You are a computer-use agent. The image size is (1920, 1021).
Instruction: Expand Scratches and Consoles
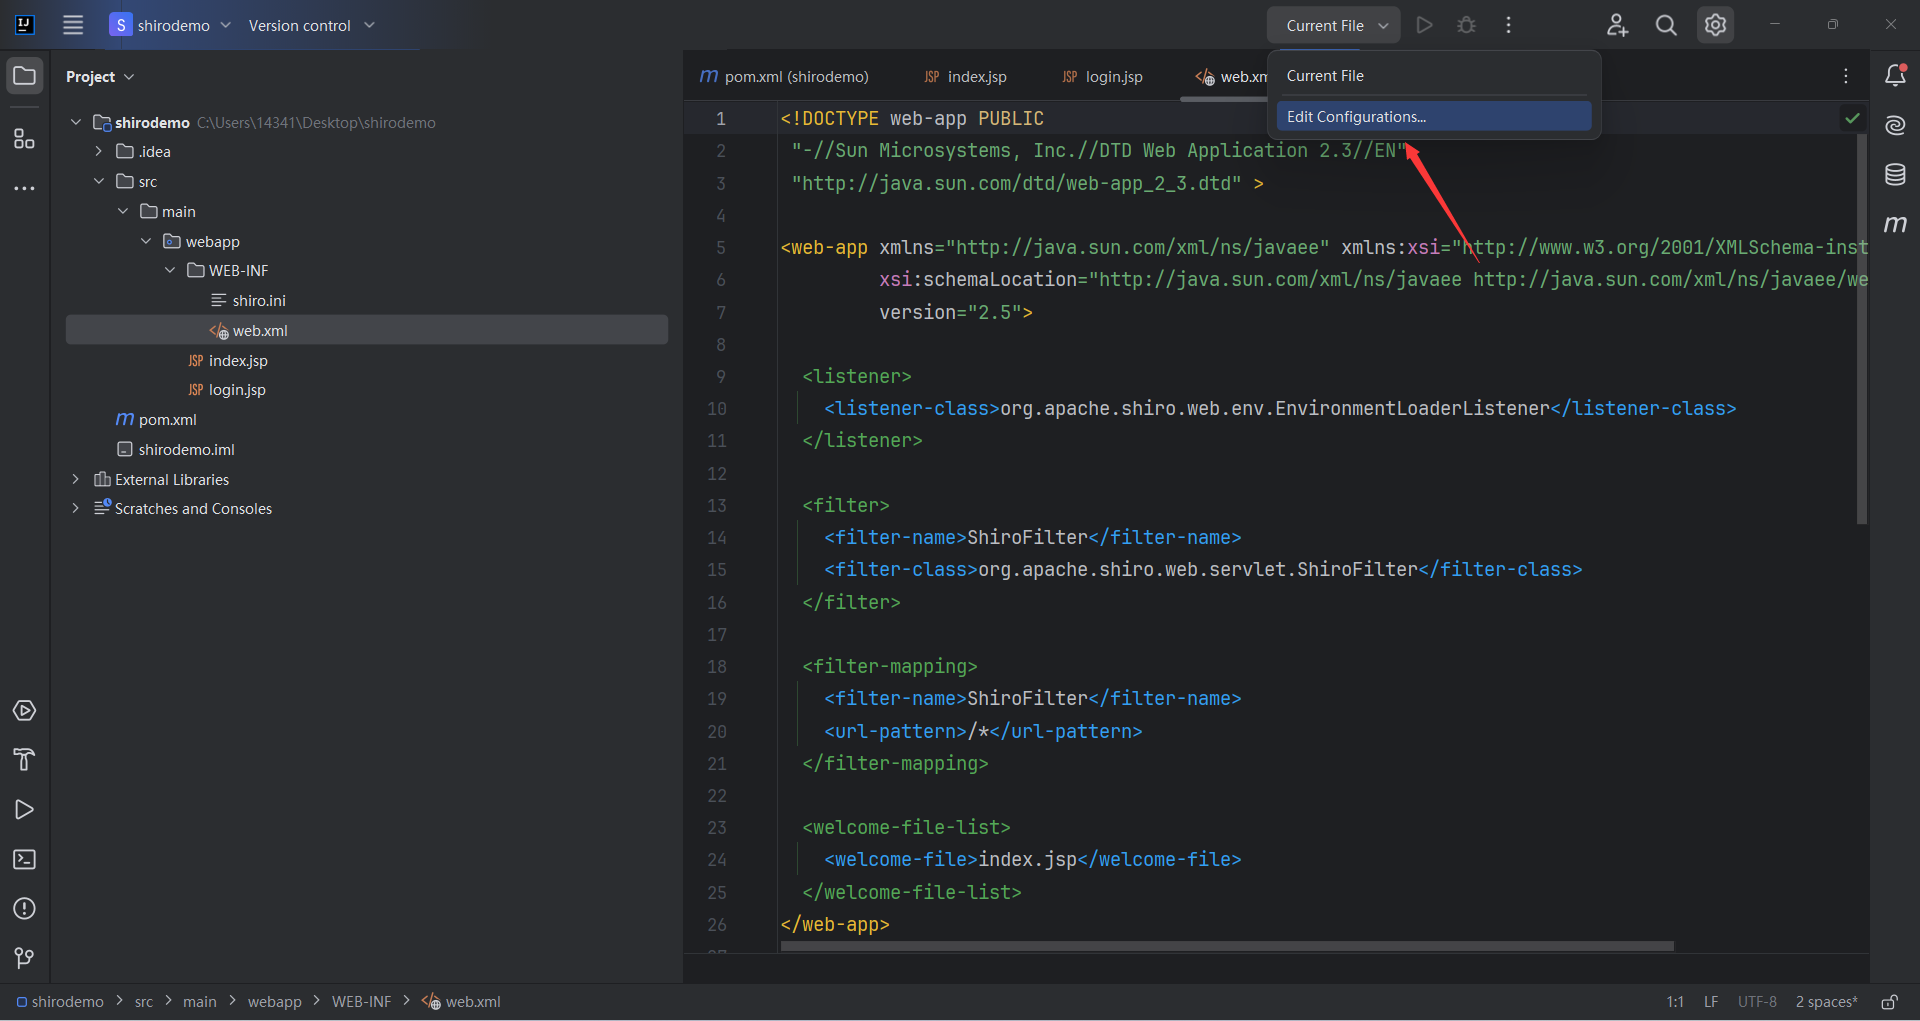pos(76,508)
